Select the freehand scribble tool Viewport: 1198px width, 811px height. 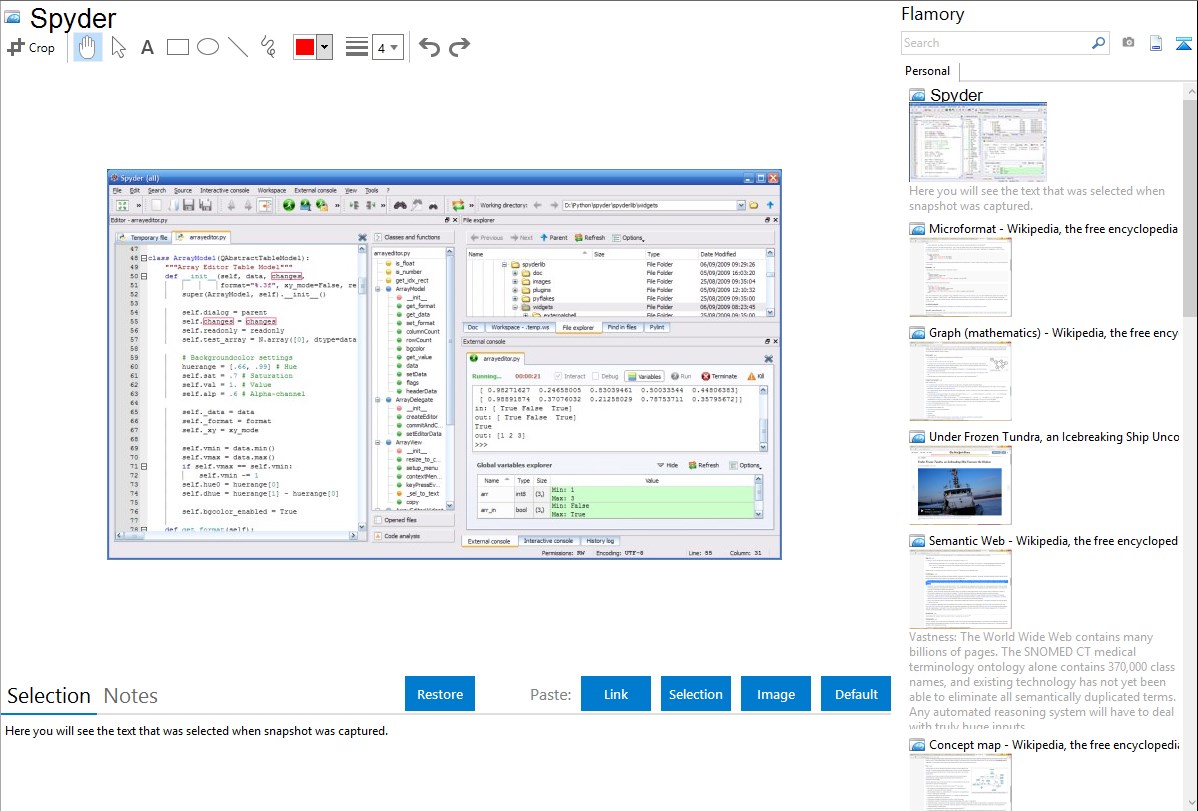[268, 47]
